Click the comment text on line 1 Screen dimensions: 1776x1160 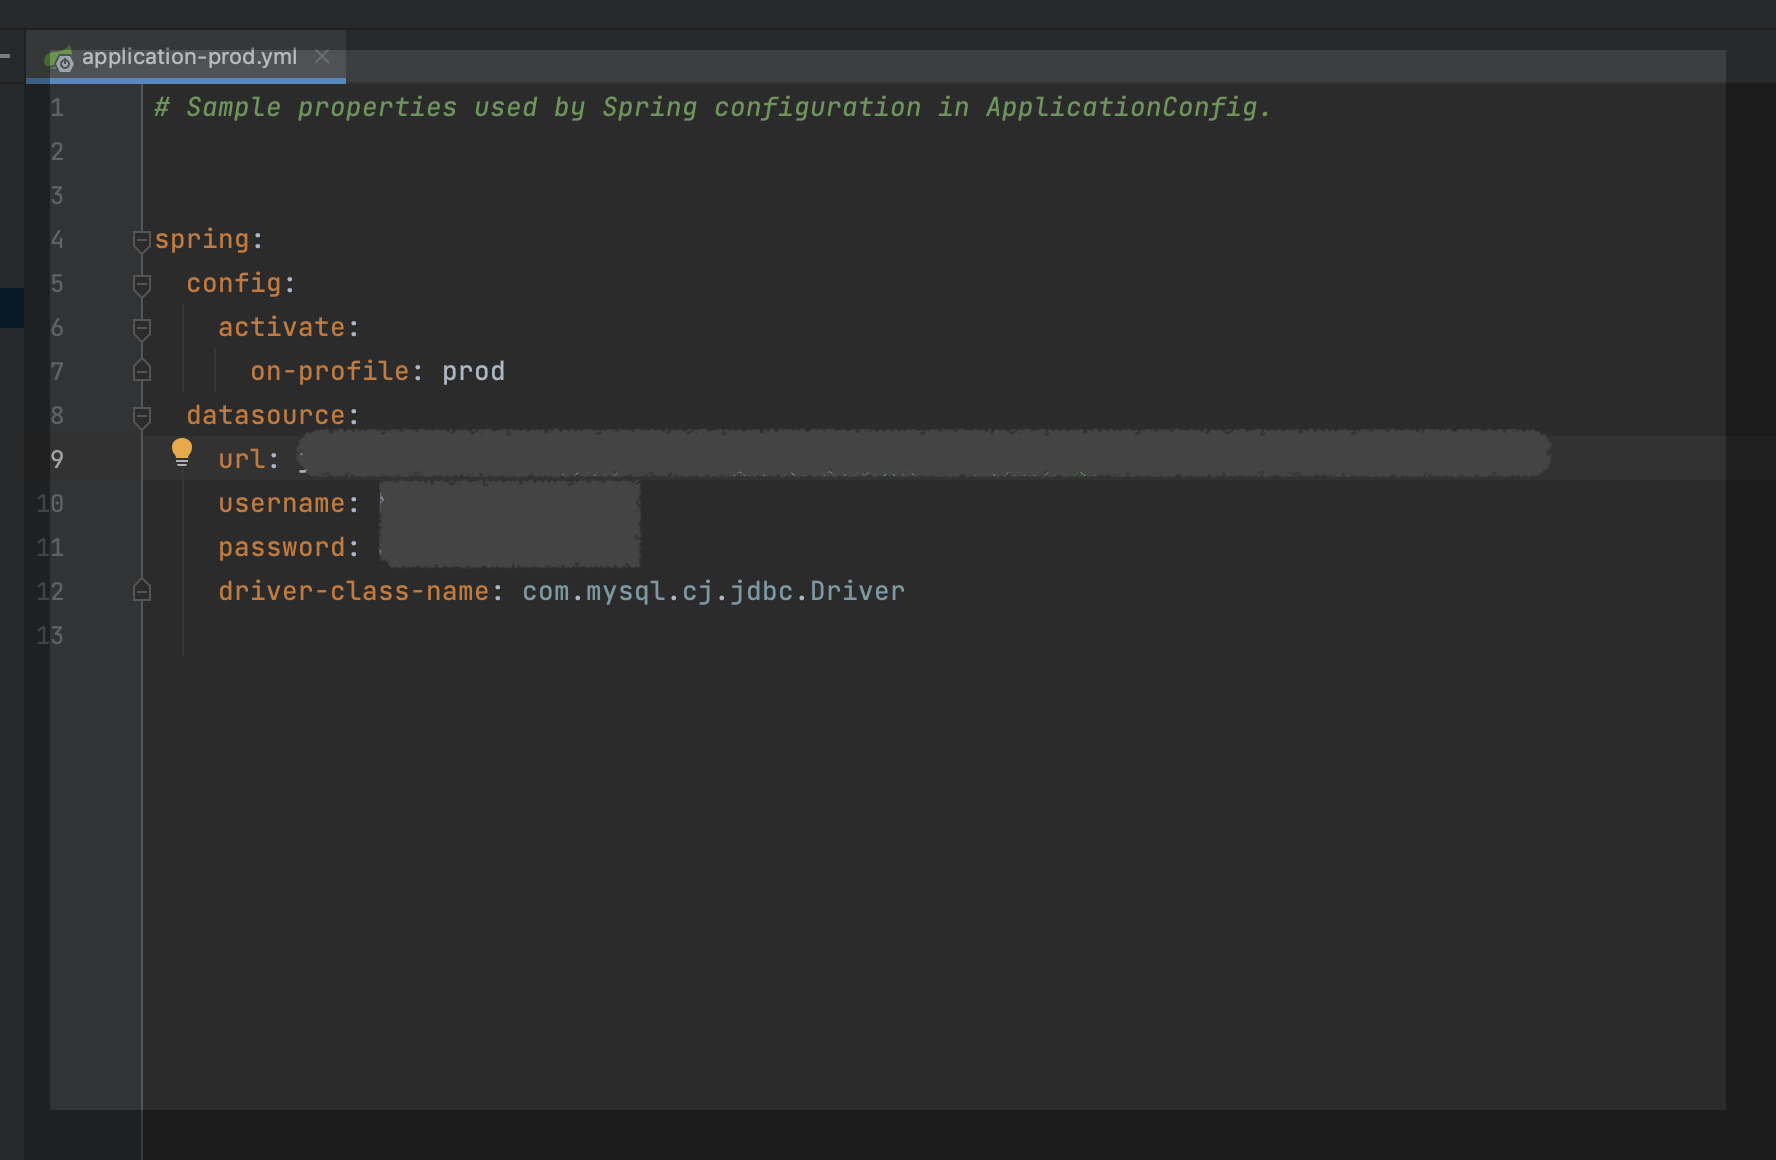point(700,107)
